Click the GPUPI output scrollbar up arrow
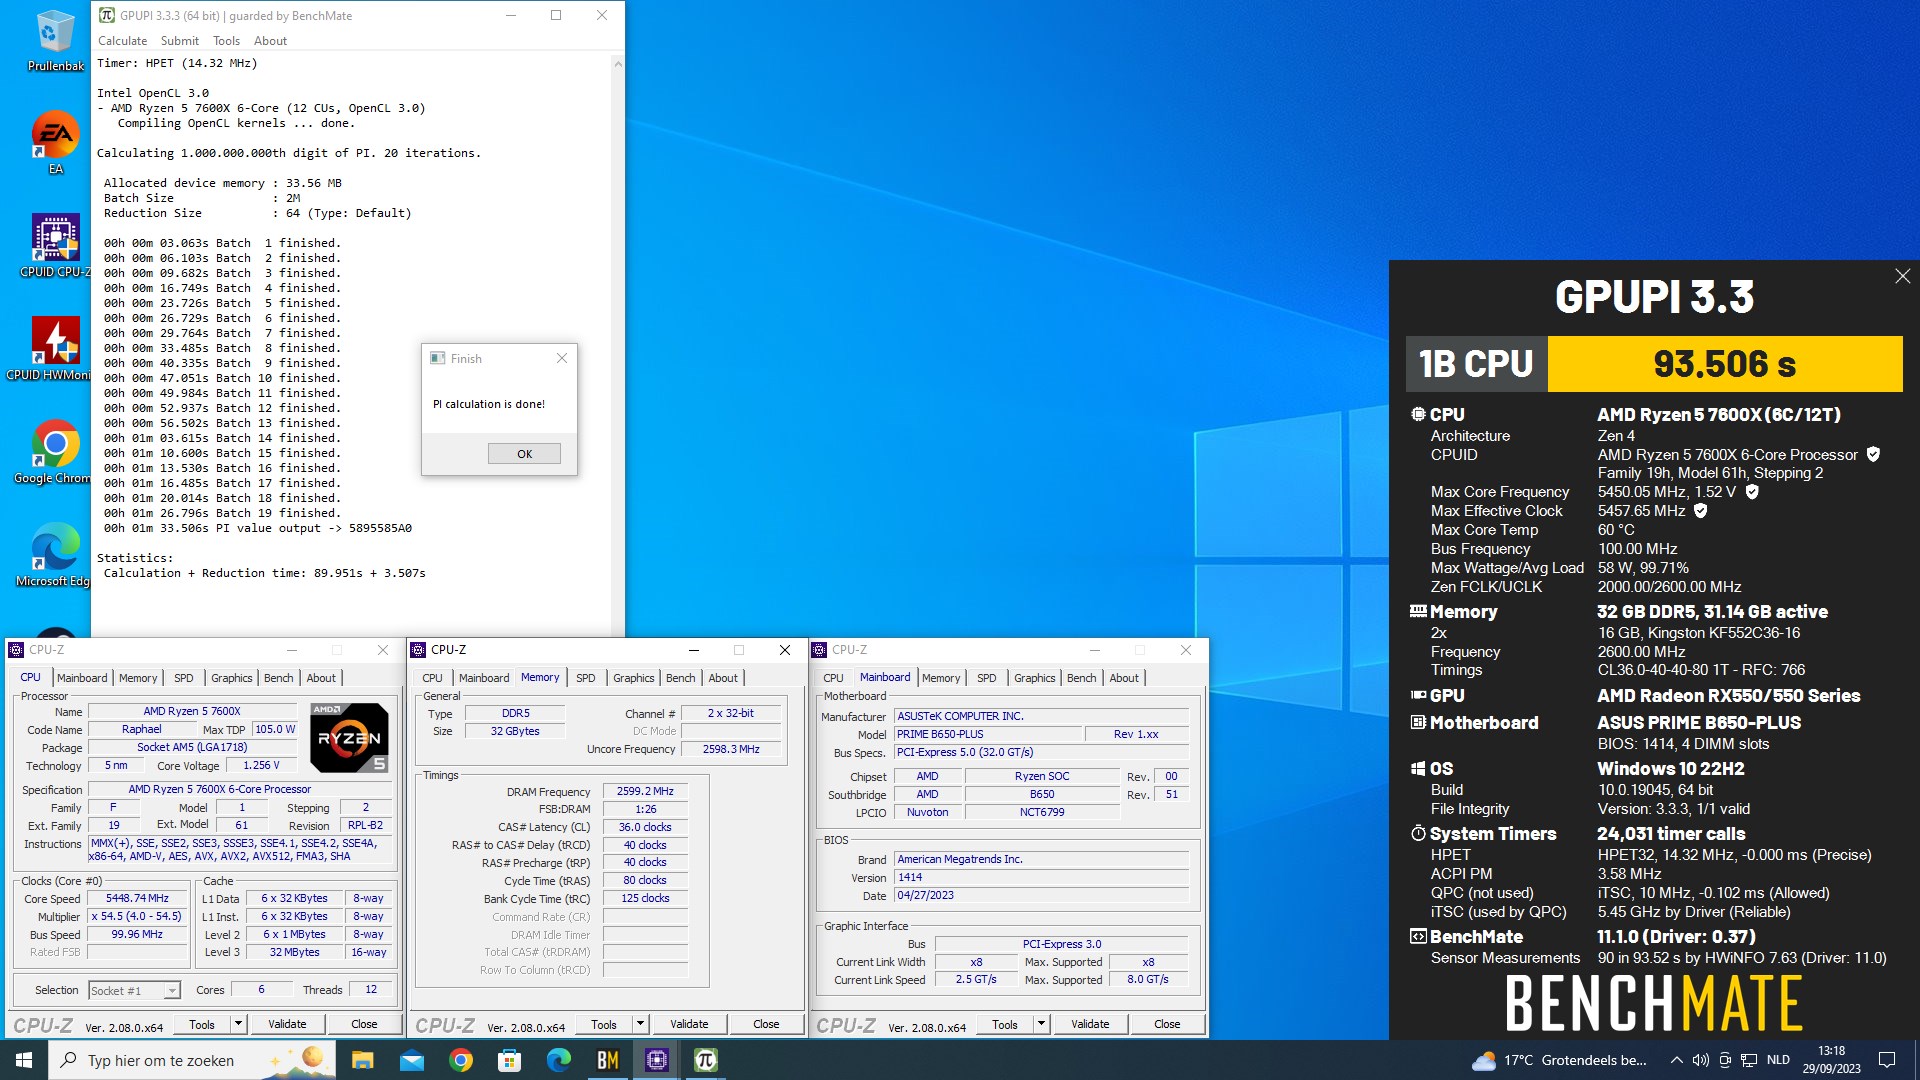 tap(618, 64)
